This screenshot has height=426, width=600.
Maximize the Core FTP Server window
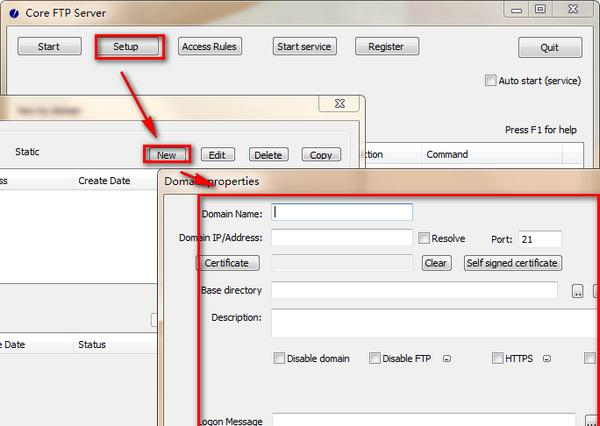(x=540, y=10)
